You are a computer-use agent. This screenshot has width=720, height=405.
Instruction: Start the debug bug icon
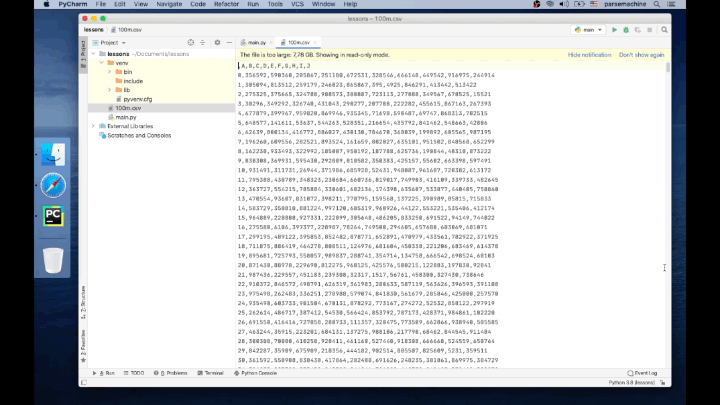(x=626, y=30)
